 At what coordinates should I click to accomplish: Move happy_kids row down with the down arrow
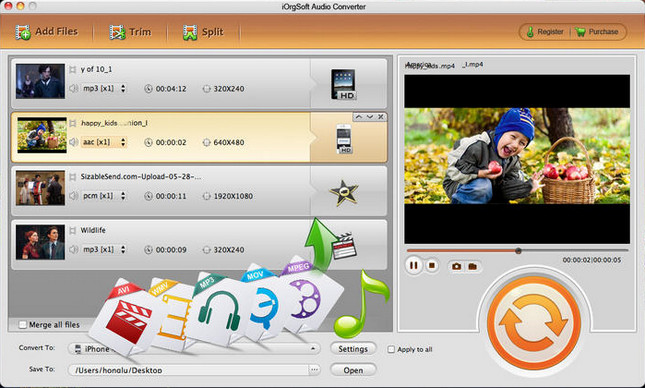(x=370, y=117)
